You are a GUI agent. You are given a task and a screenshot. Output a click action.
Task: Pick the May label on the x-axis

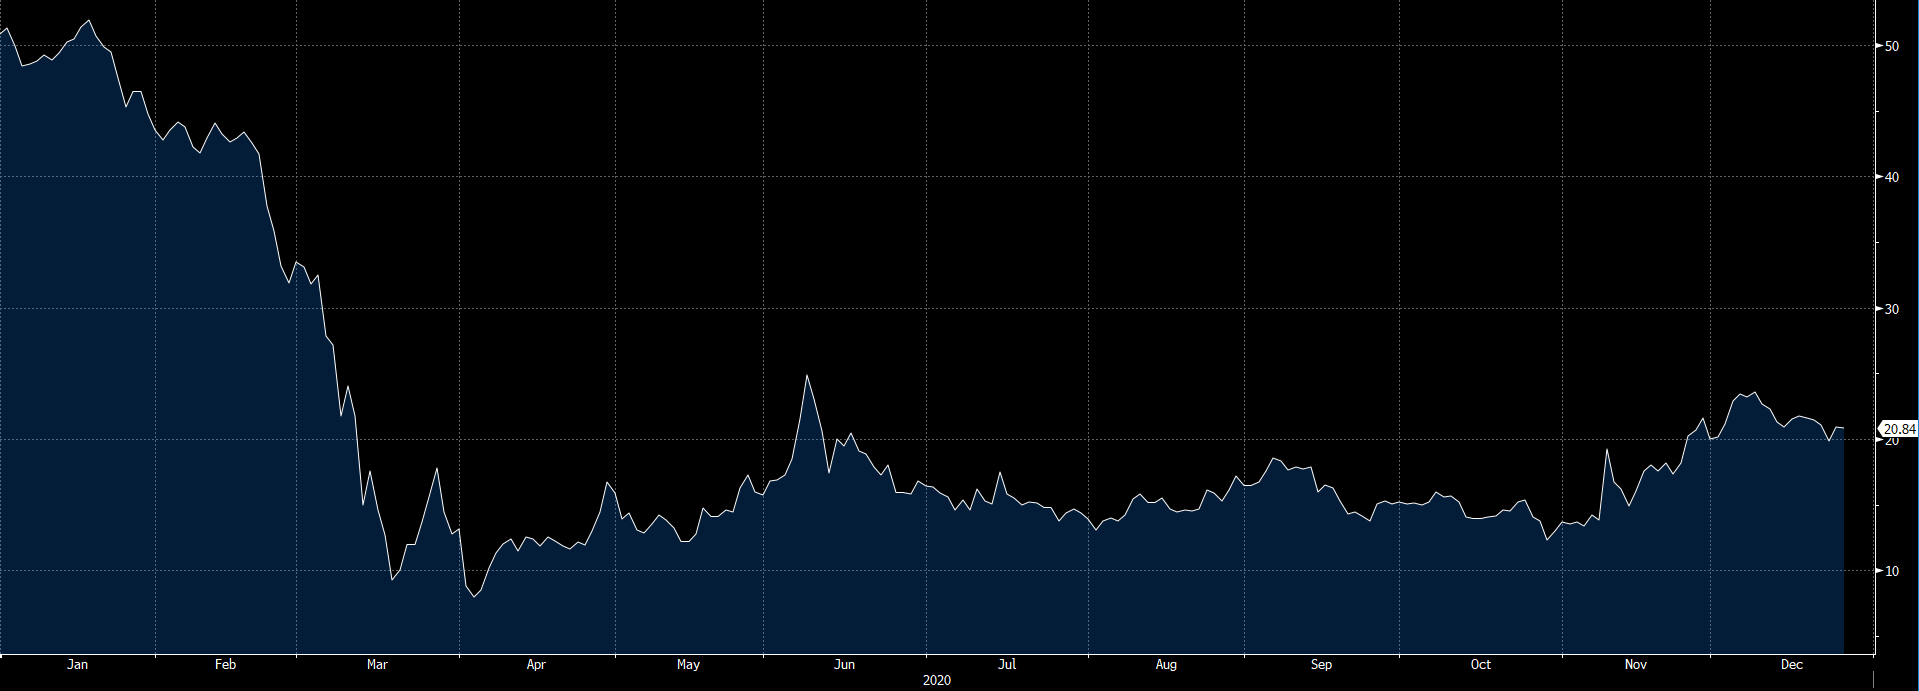point(688,664)
